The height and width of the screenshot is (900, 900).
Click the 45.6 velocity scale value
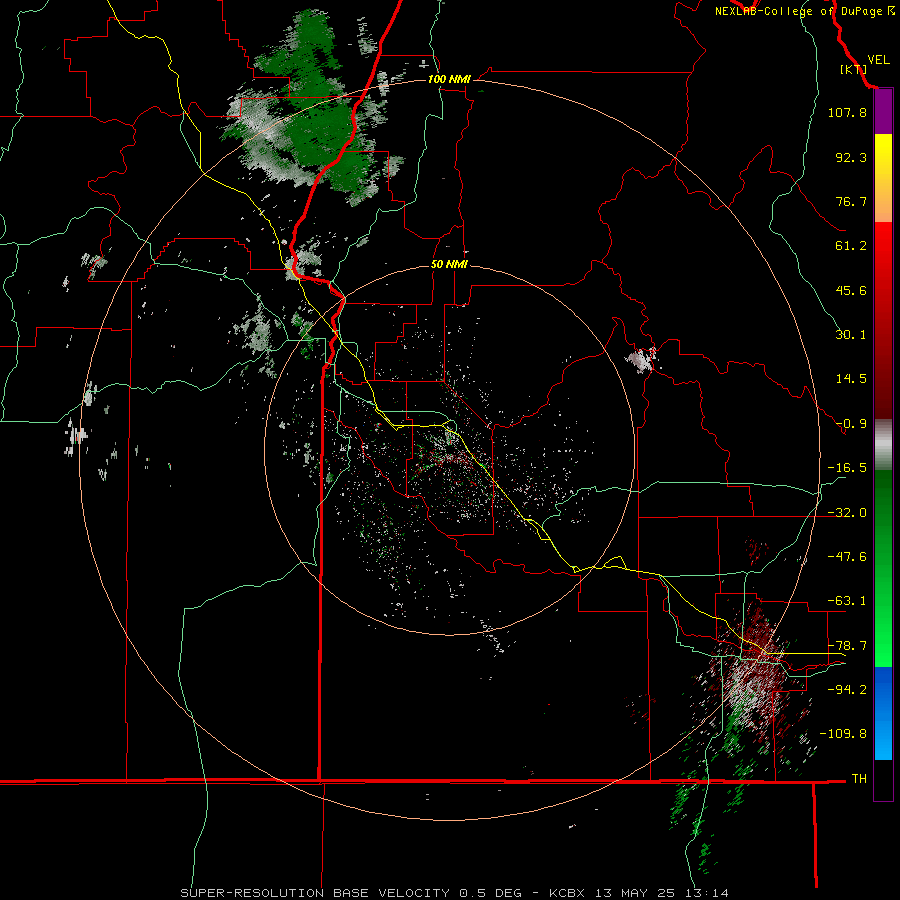click(851, 290)
